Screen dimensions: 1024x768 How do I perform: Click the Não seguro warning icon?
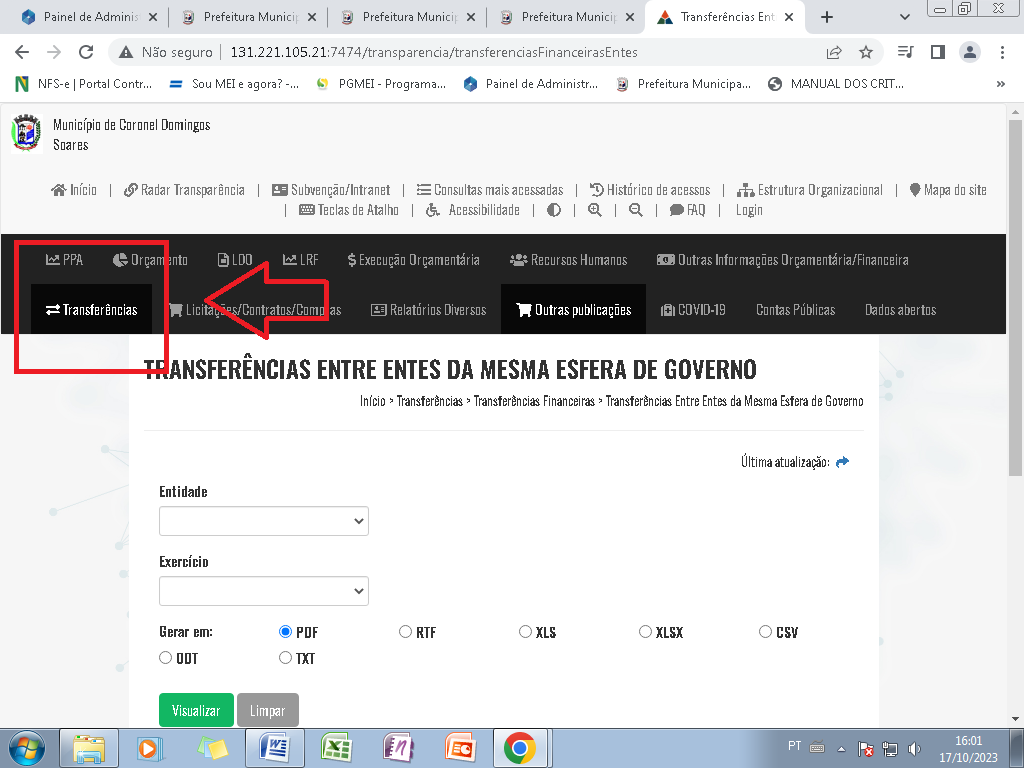125,52
